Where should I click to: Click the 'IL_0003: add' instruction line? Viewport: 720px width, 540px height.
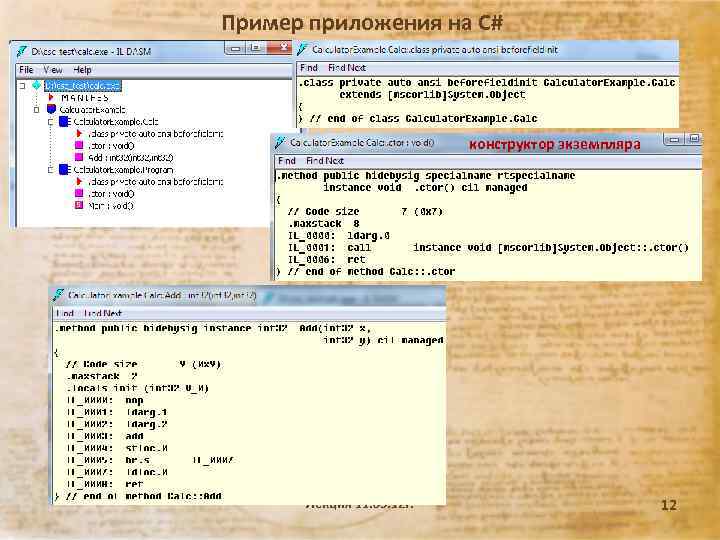105,436
